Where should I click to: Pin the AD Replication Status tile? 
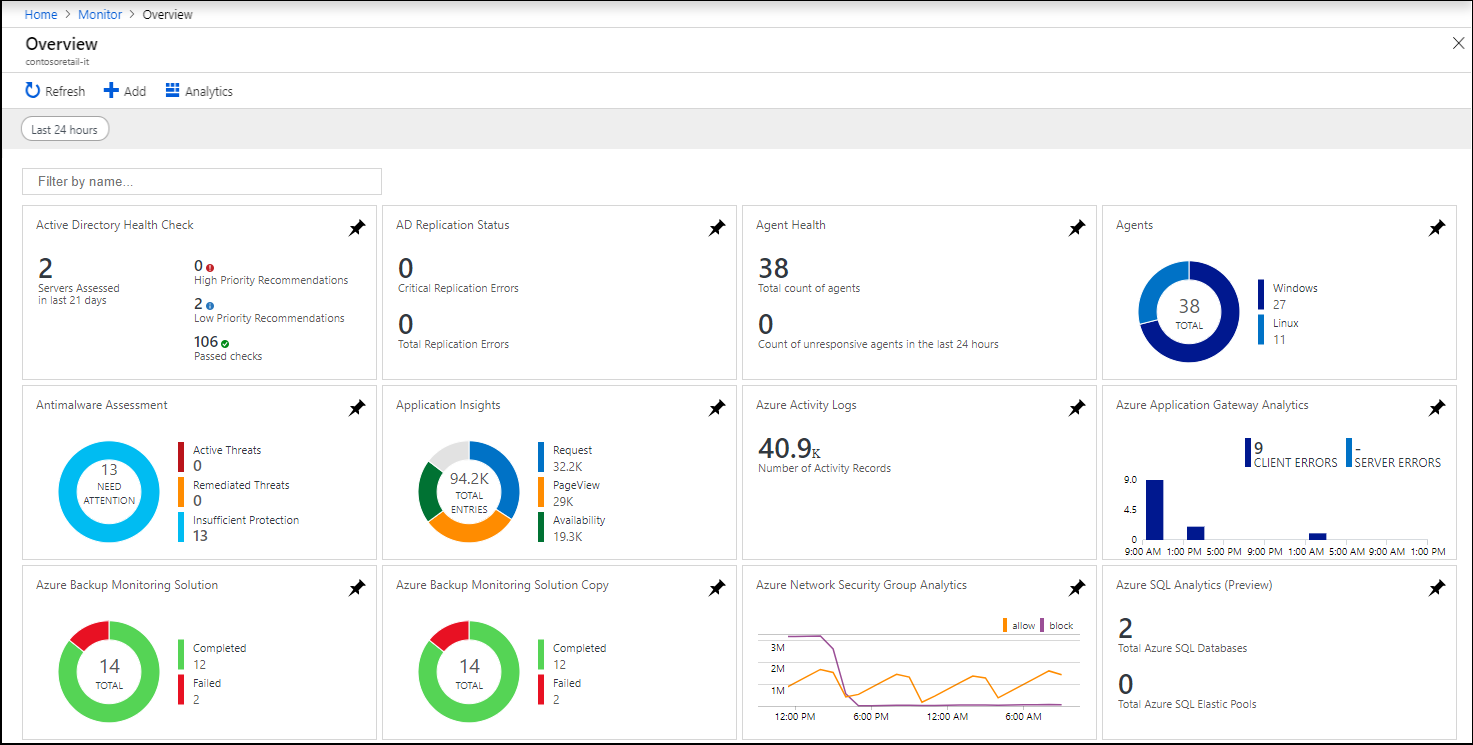717,229
